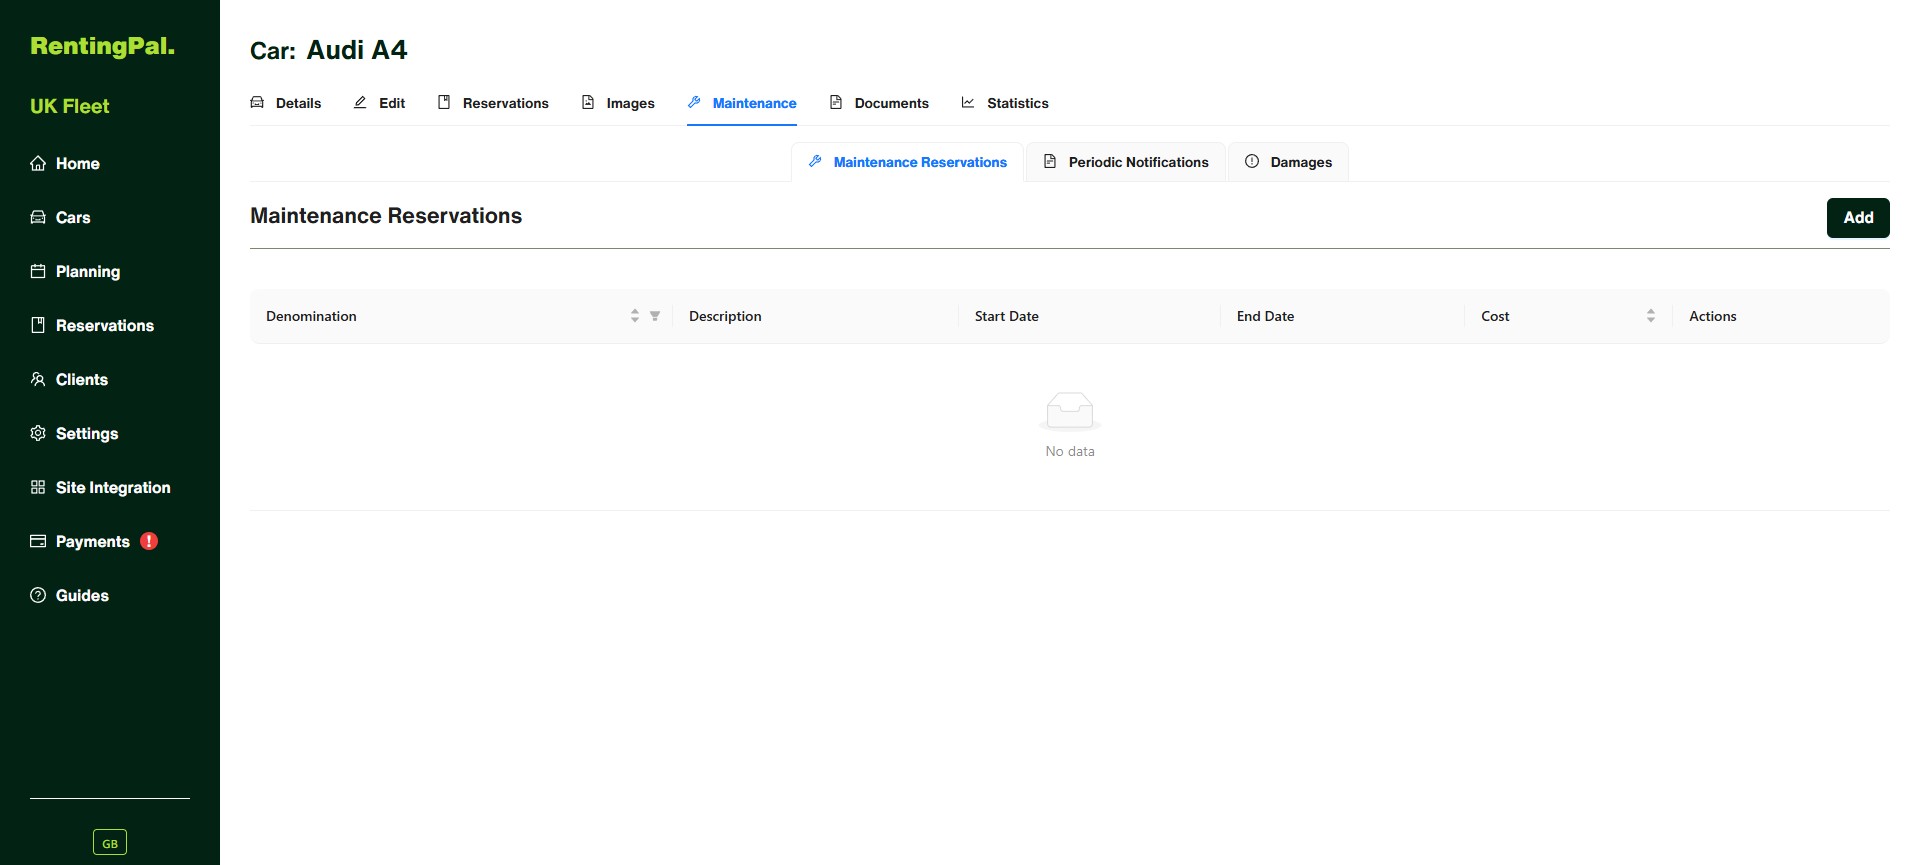Switch to the car Reservations tab
This screenshot has height=865, width=1918.
(493, 103)
